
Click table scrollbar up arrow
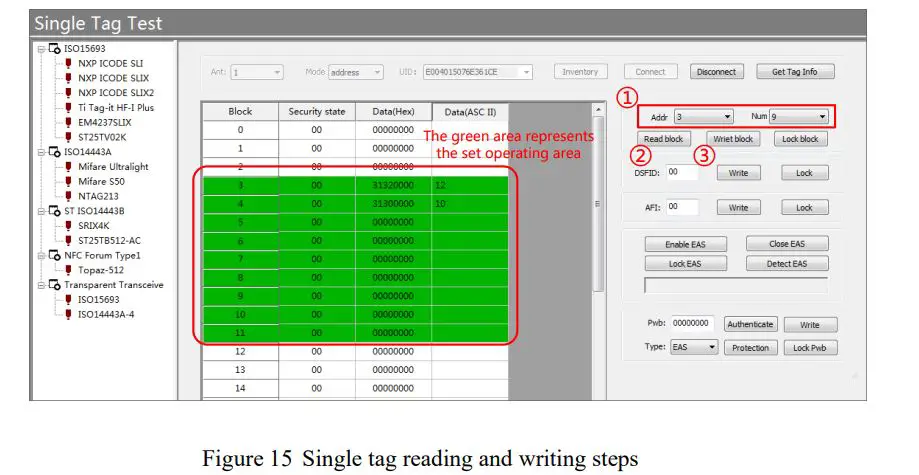click(598, 109)
